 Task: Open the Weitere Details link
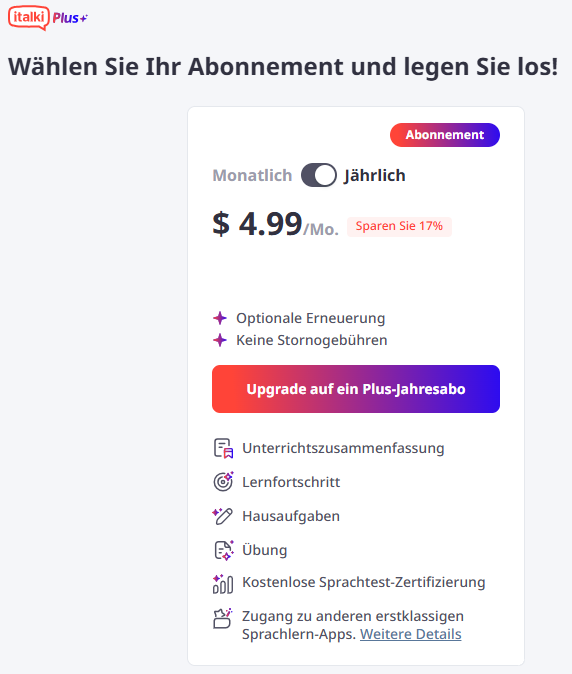point(410,634)
